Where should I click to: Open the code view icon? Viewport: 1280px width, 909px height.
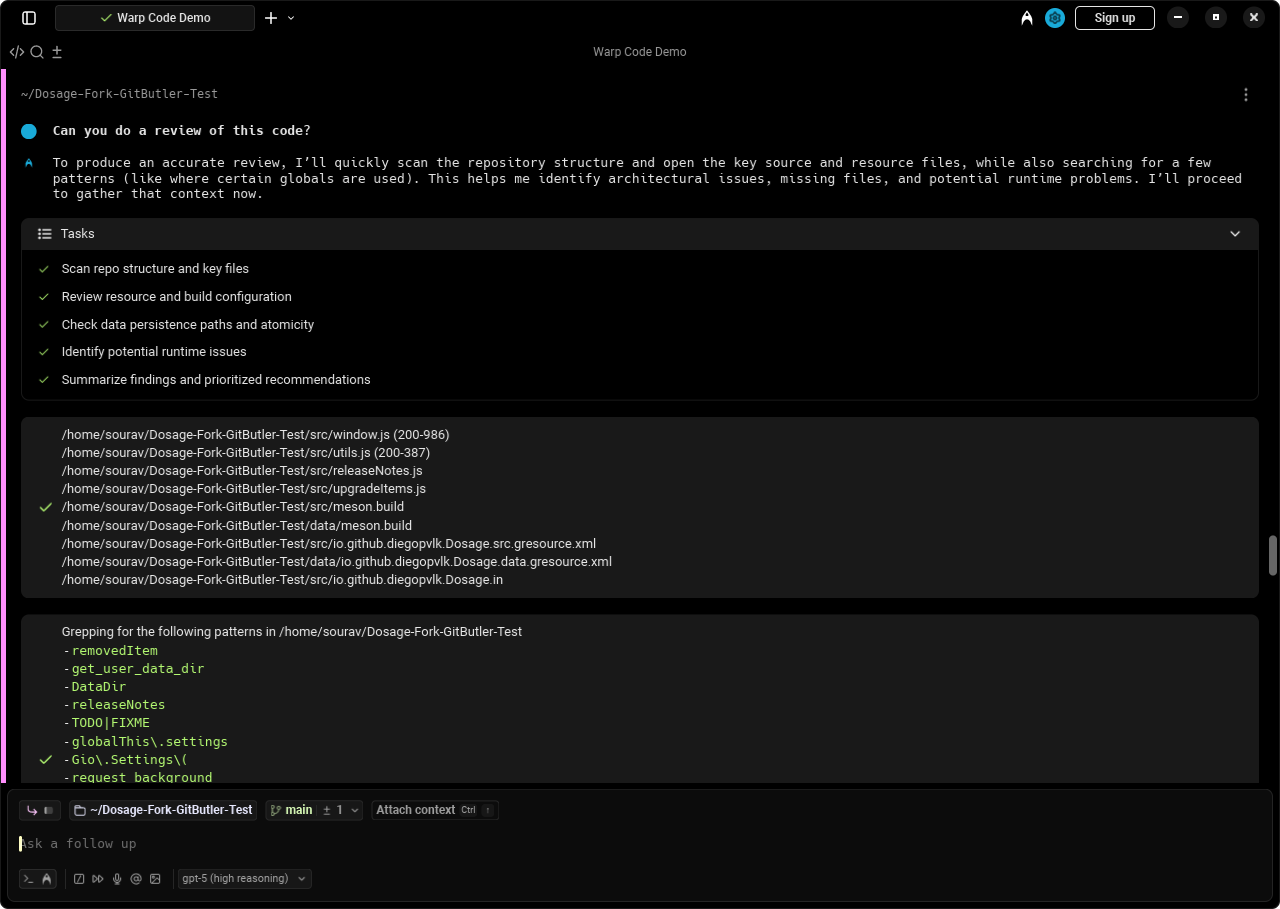17,52
